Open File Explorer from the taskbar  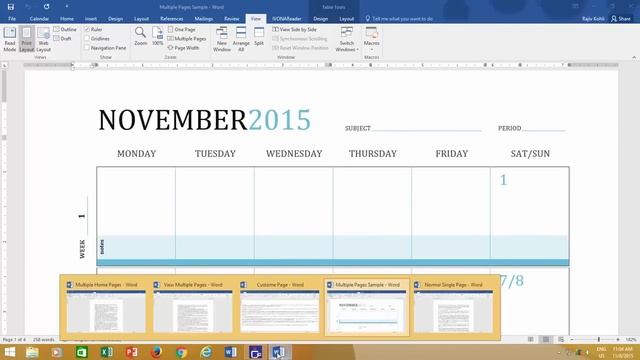(32, 352)
